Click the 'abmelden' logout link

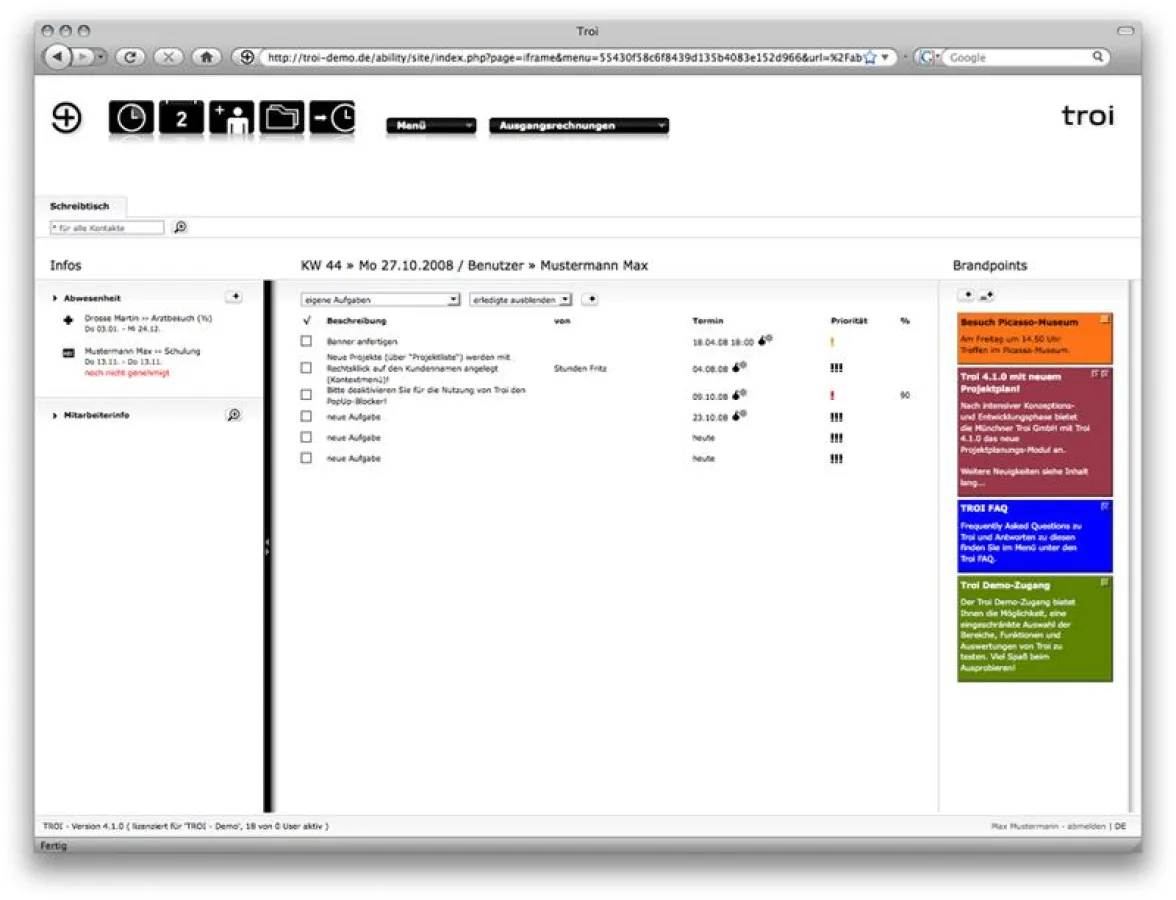coord(1089,826)
